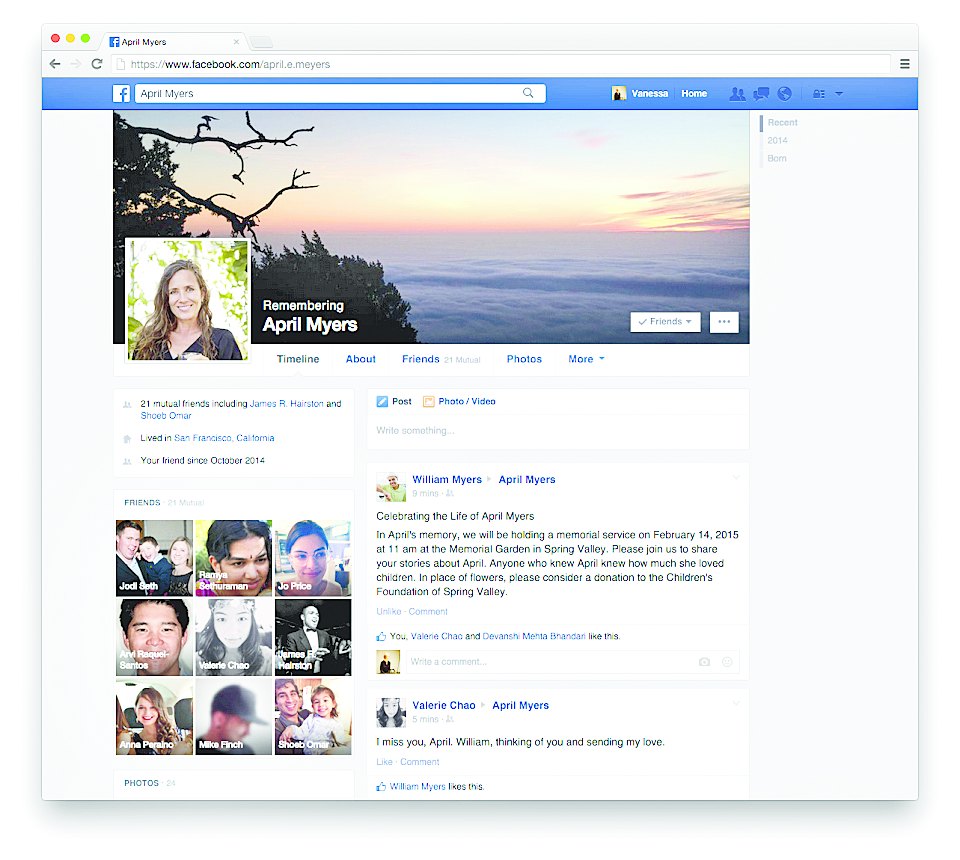Open the Friends status dropdown button
This screenshot has width=960, height=860.
point(665,322)
